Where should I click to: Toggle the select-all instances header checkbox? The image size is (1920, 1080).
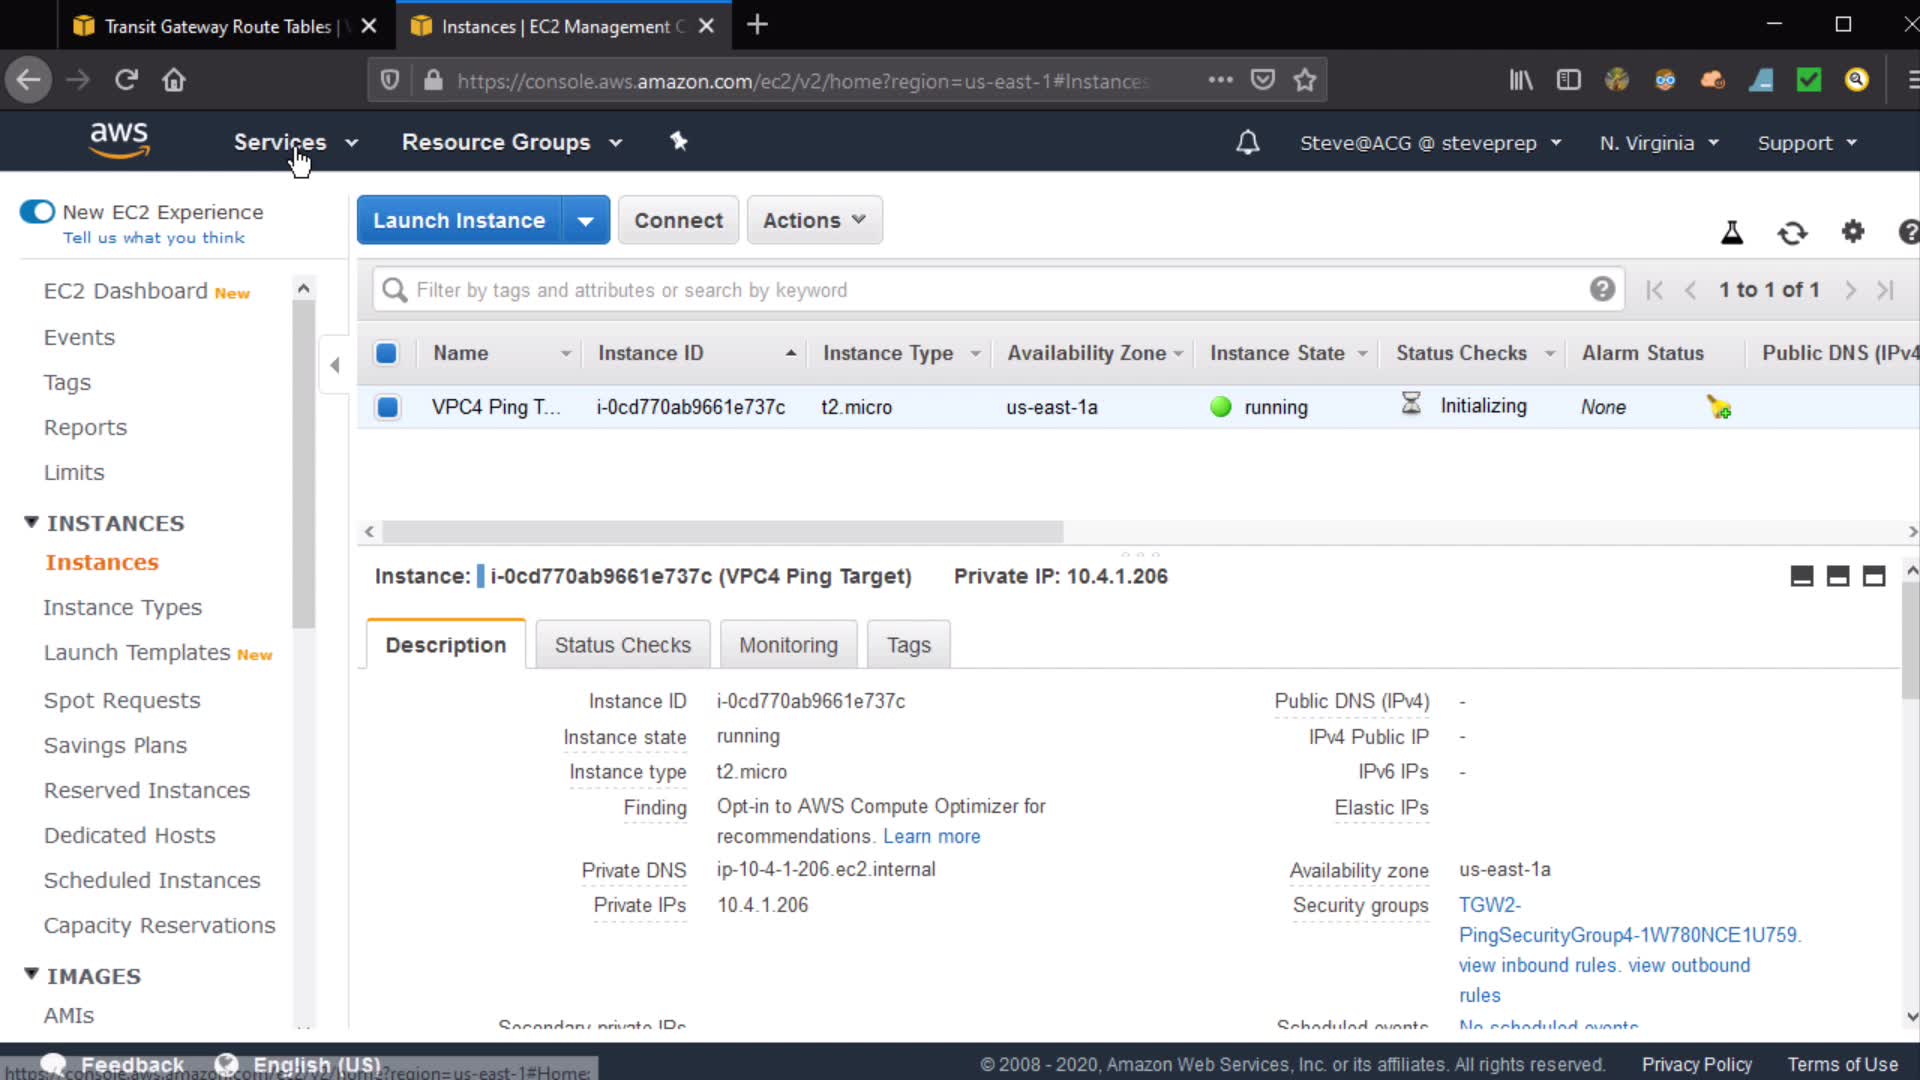pos(386,353)
